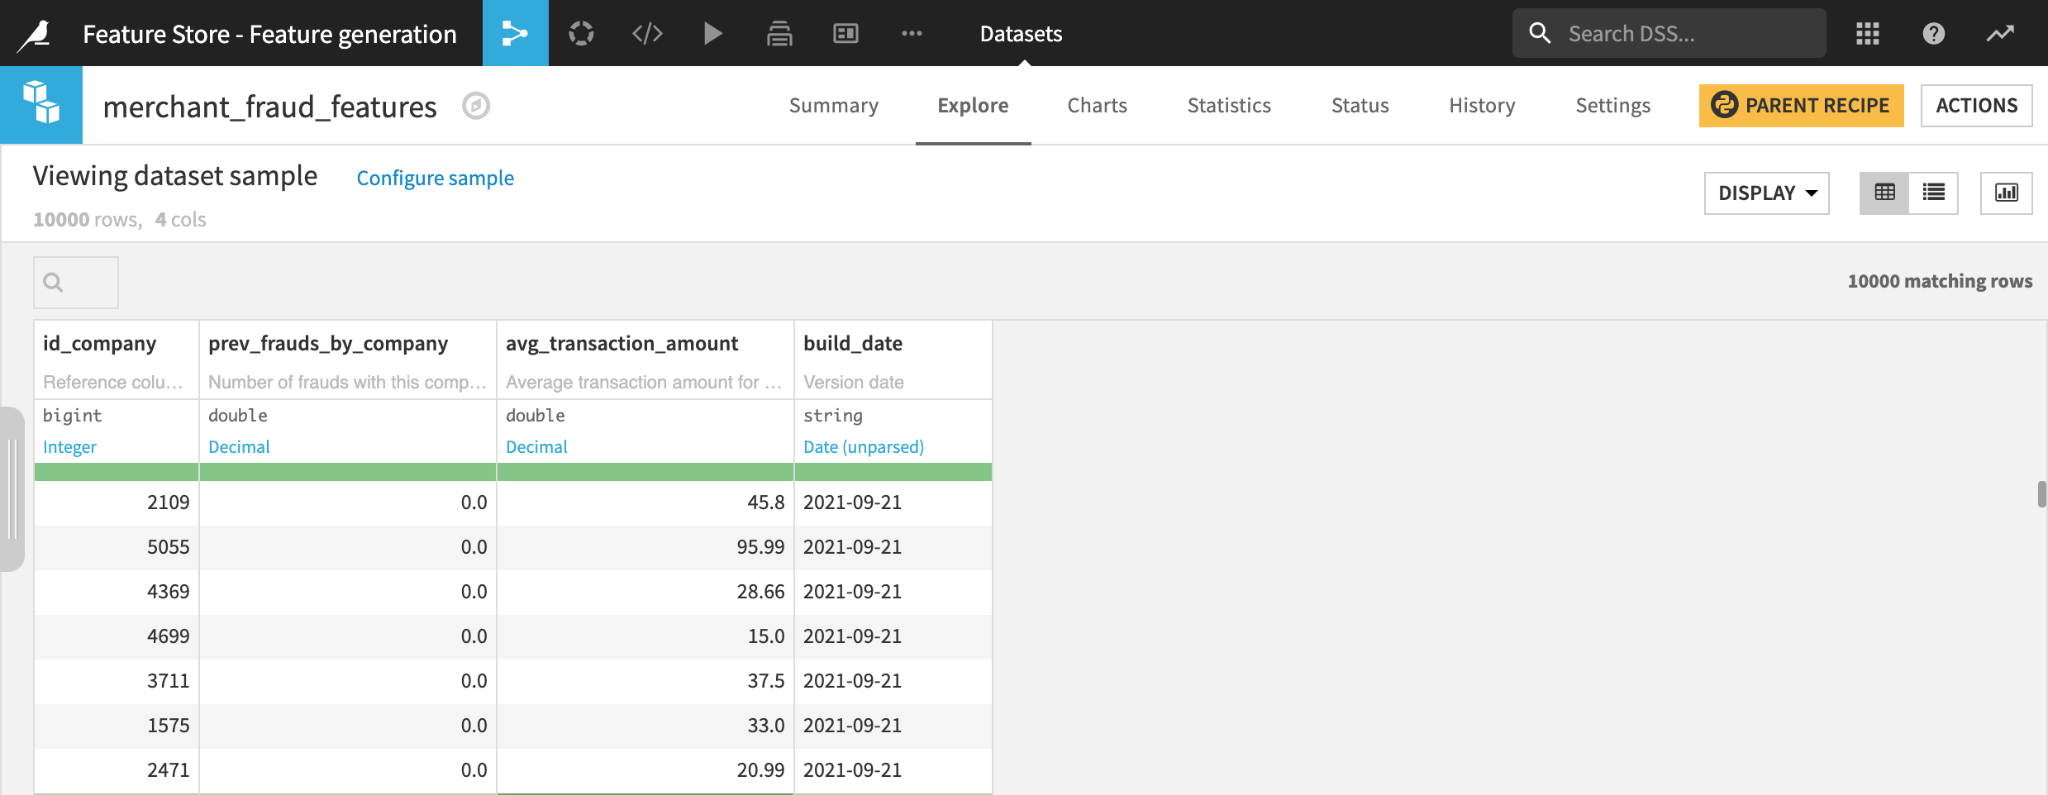The height and width of the screenshot is (795, 2048).
Task: Click the 15.0 average amount cell
Action: 646,637
